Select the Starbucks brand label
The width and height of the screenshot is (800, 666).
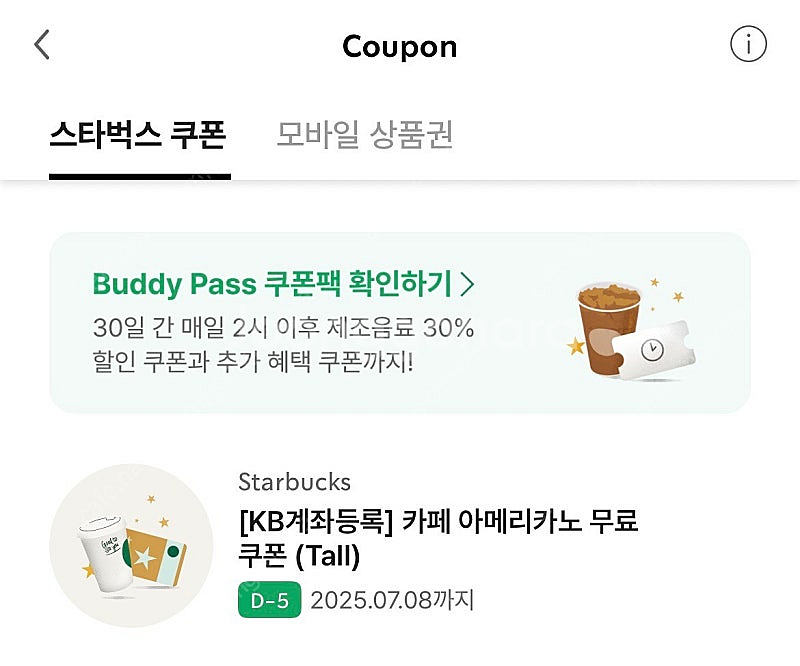[x=294, y=482]
